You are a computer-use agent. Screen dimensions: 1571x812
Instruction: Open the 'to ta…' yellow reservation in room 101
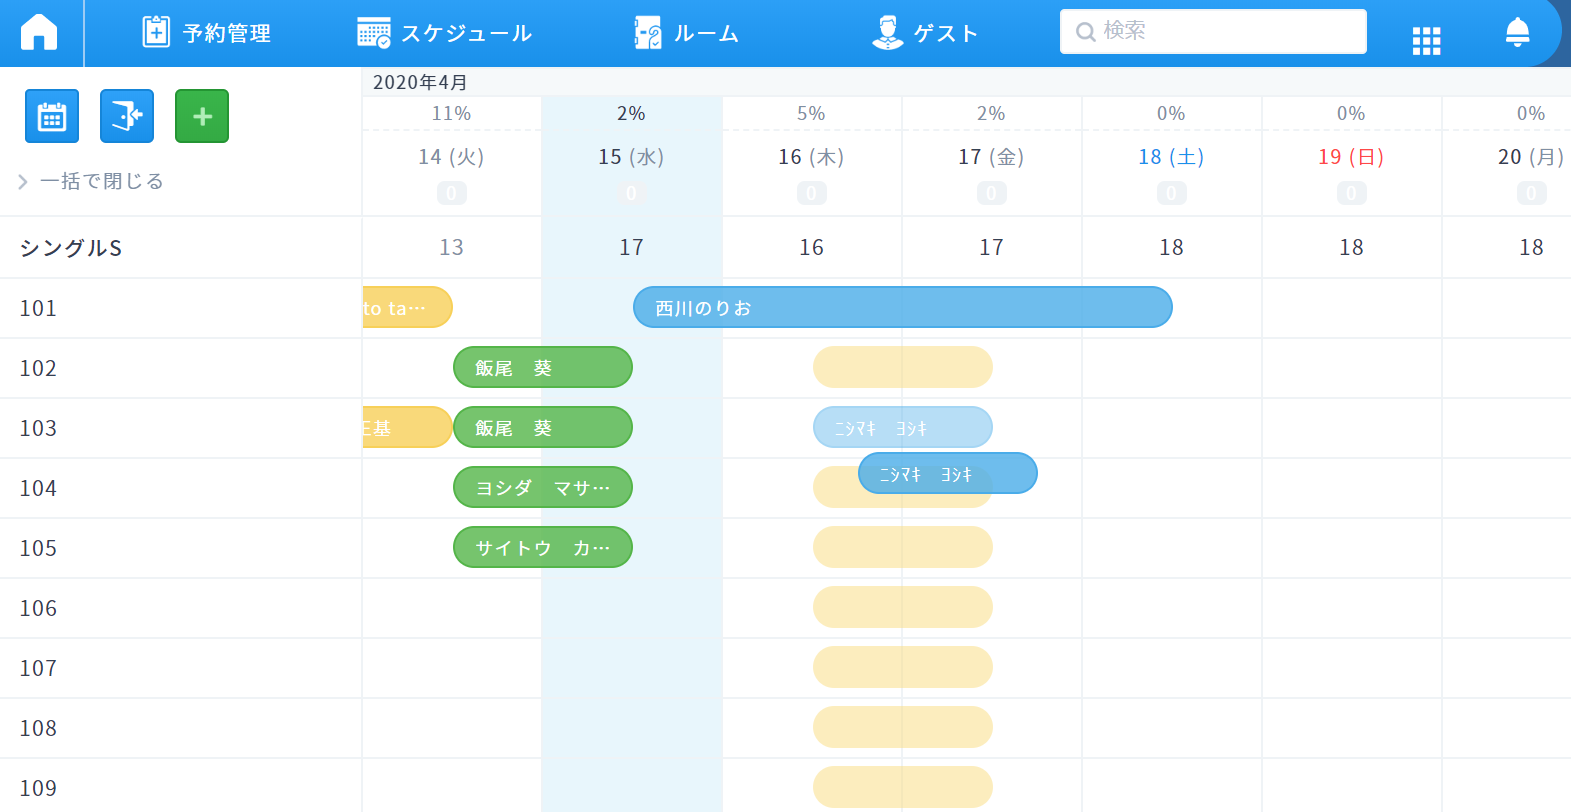pos(407,307)
